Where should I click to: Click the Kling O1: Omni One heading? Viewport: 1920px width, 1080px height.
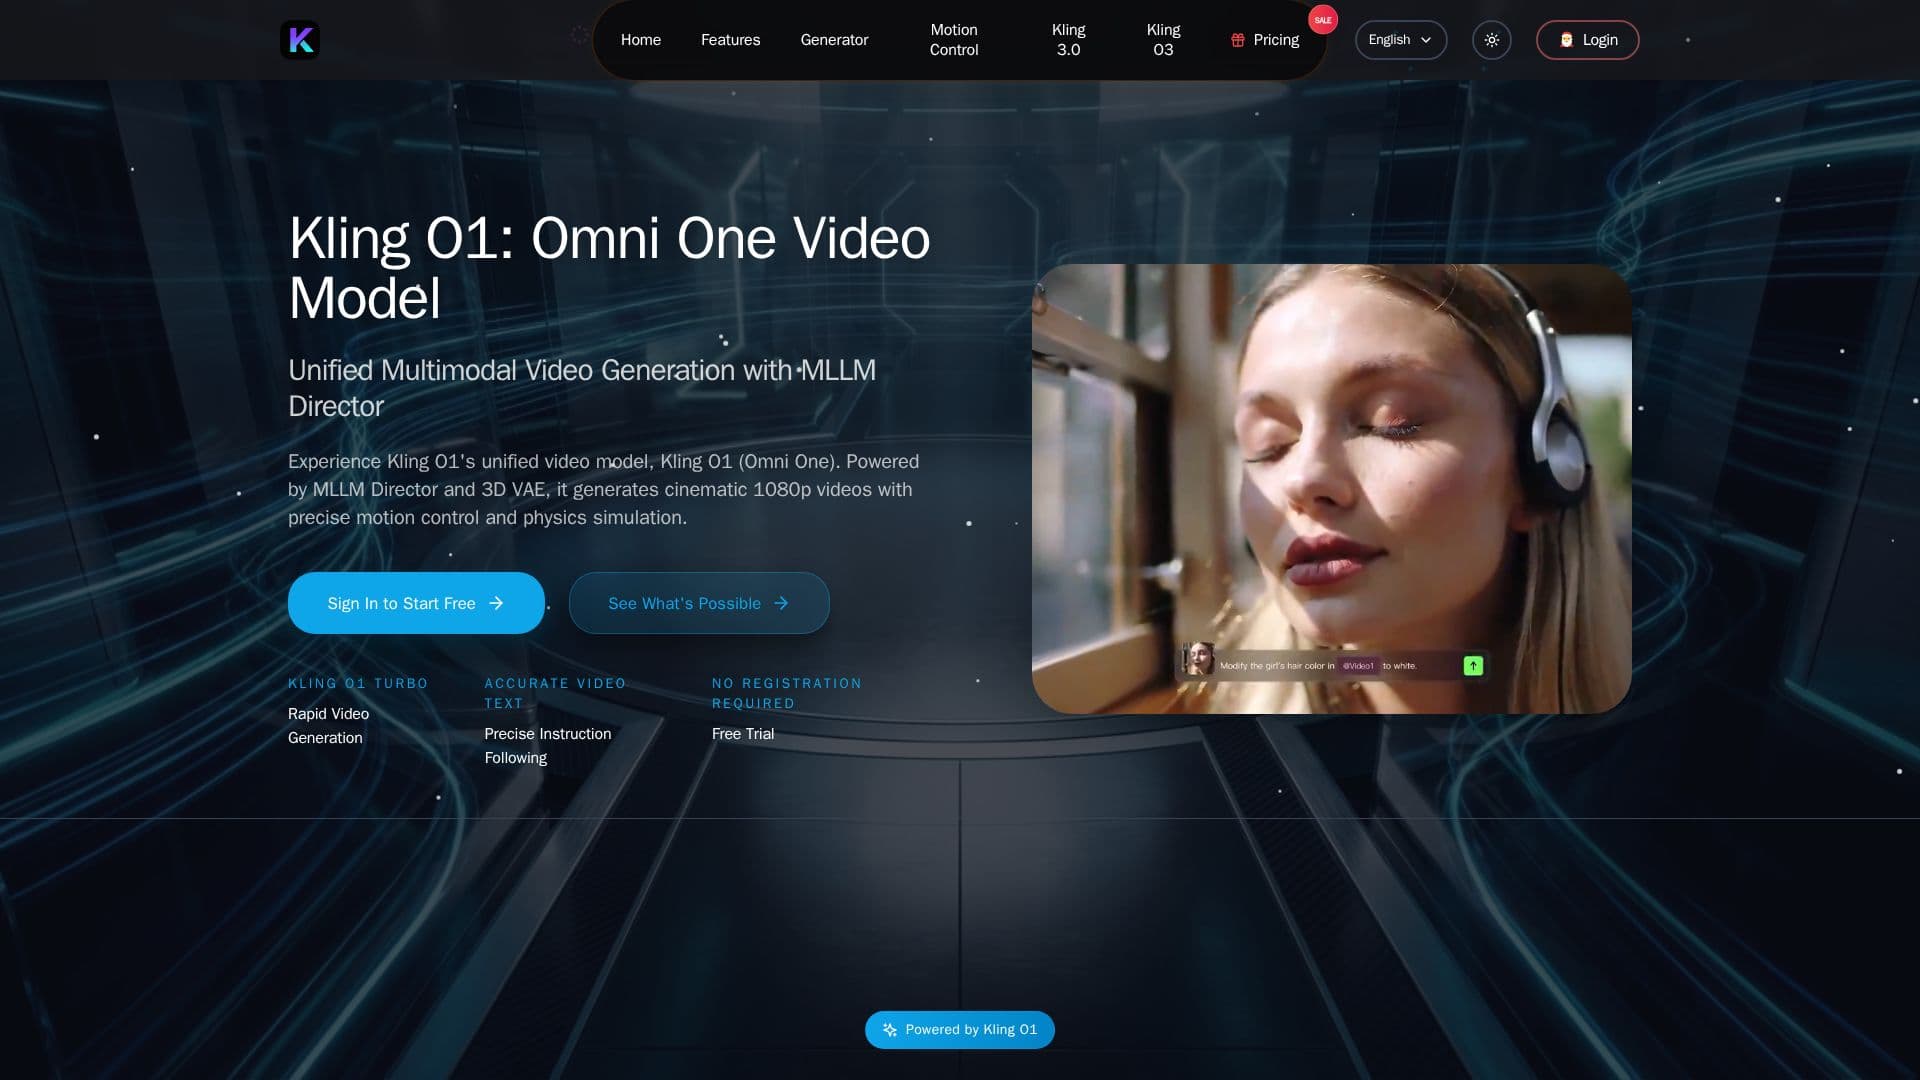(609, 268)
